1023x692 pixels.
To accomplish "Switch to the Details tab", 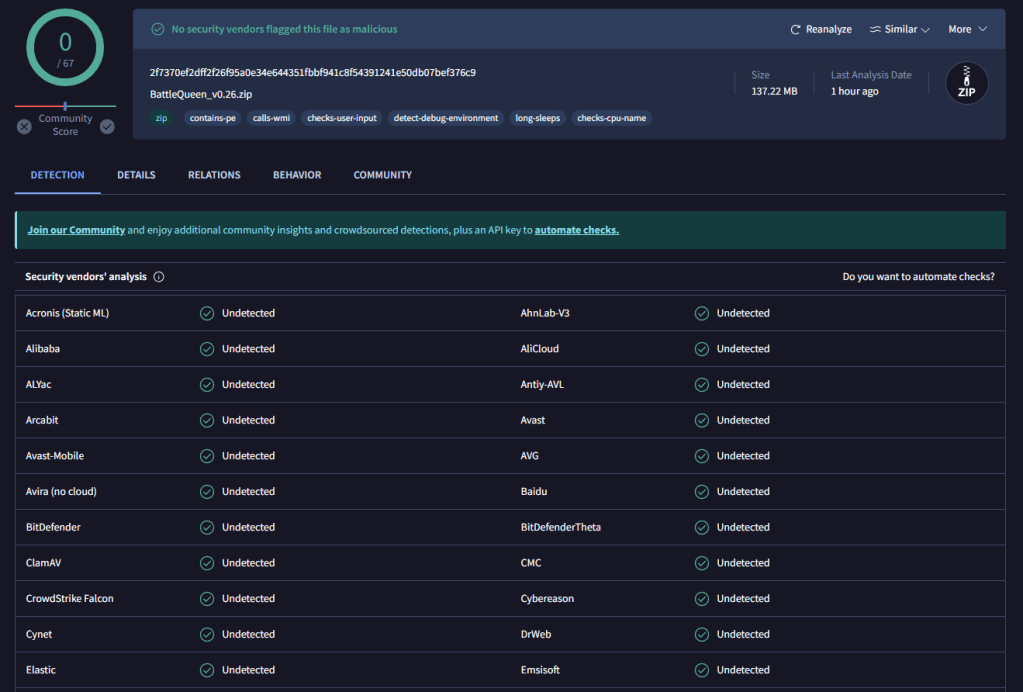I will (x=136, y=175).
